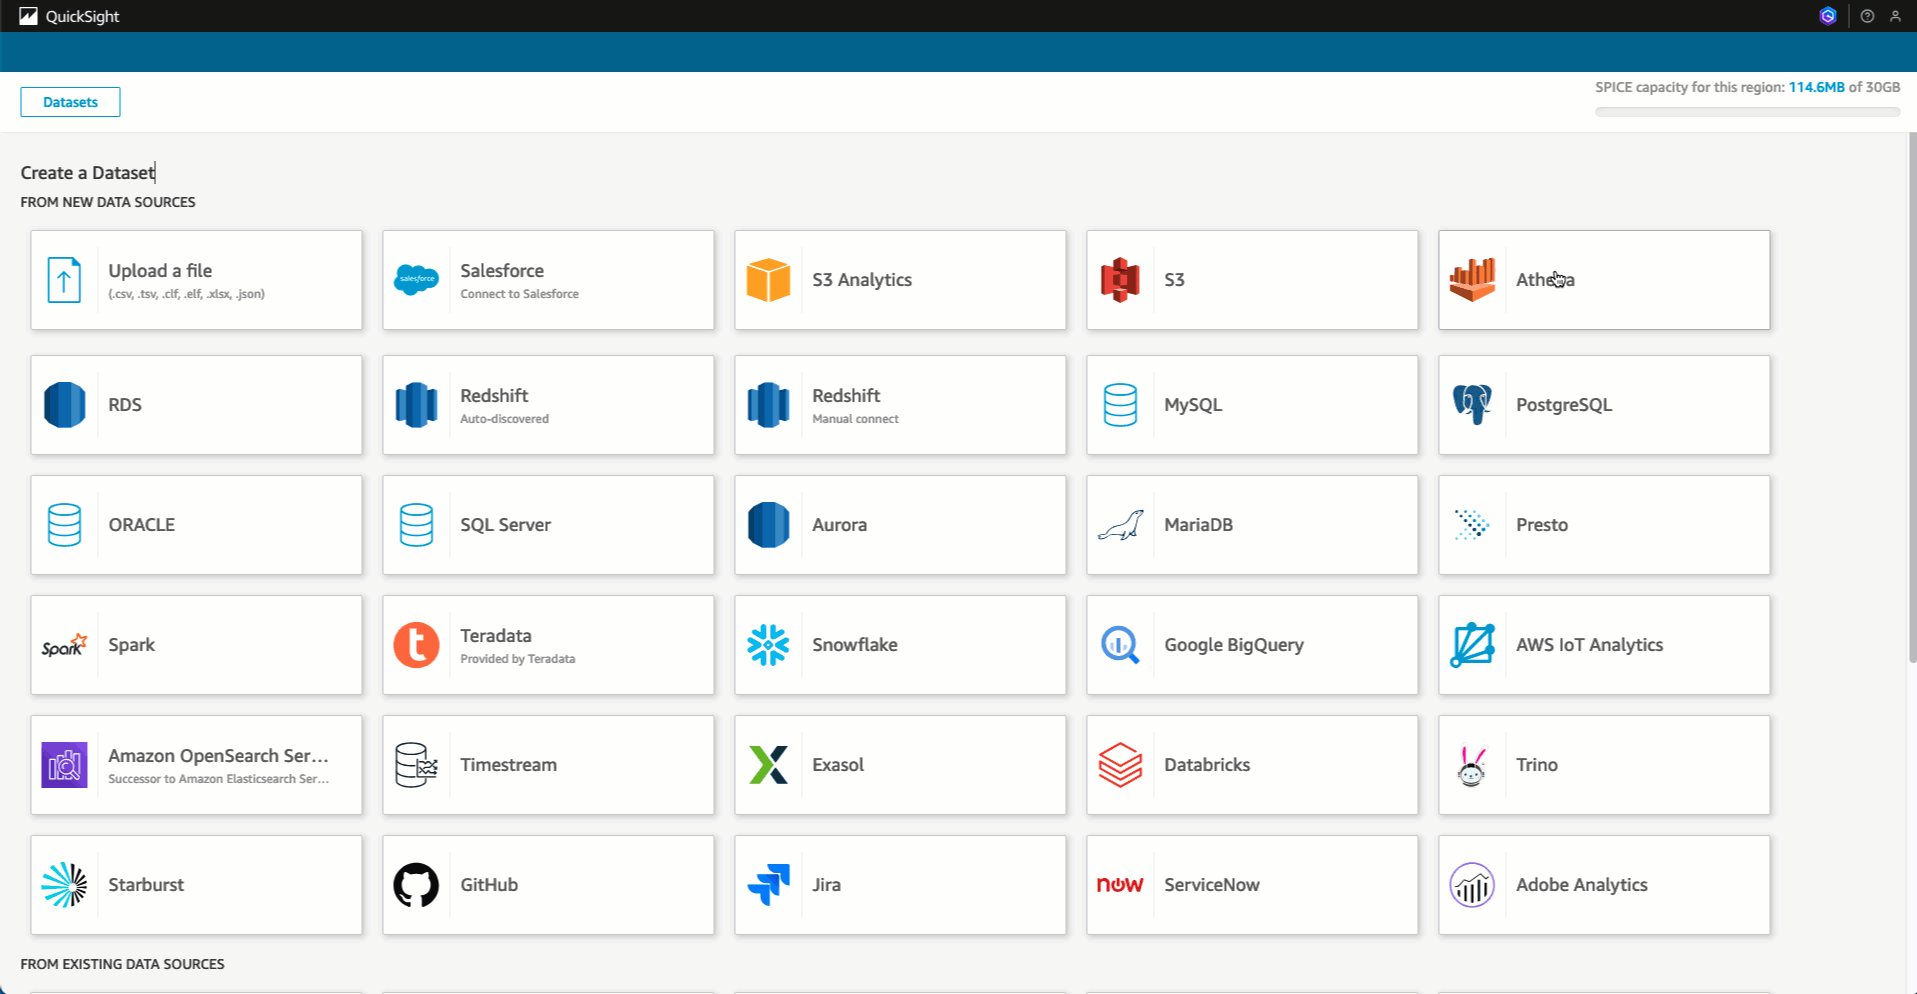Click the Databricks red layers icon
The height and width of the screenshot is (994, 1917).
pyautogui.click(x=1120, y=765)
